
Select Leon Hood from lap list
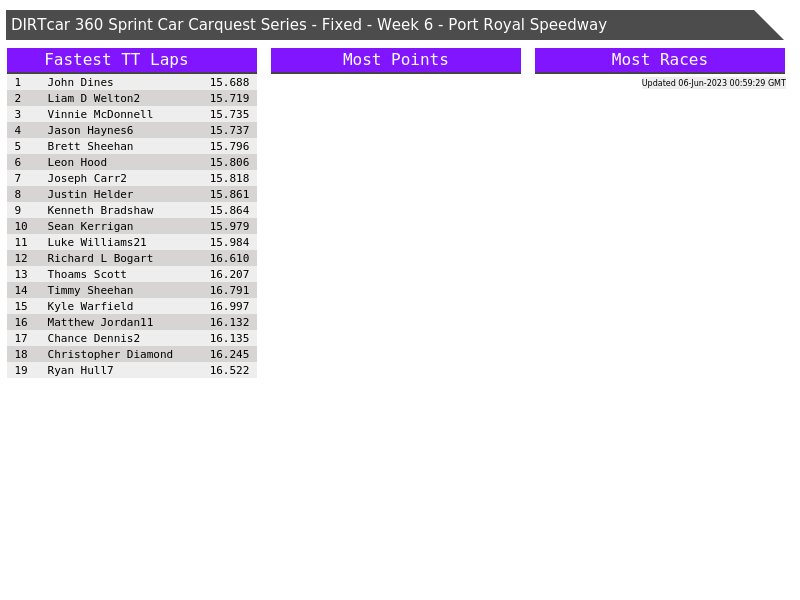click(77, 162)
